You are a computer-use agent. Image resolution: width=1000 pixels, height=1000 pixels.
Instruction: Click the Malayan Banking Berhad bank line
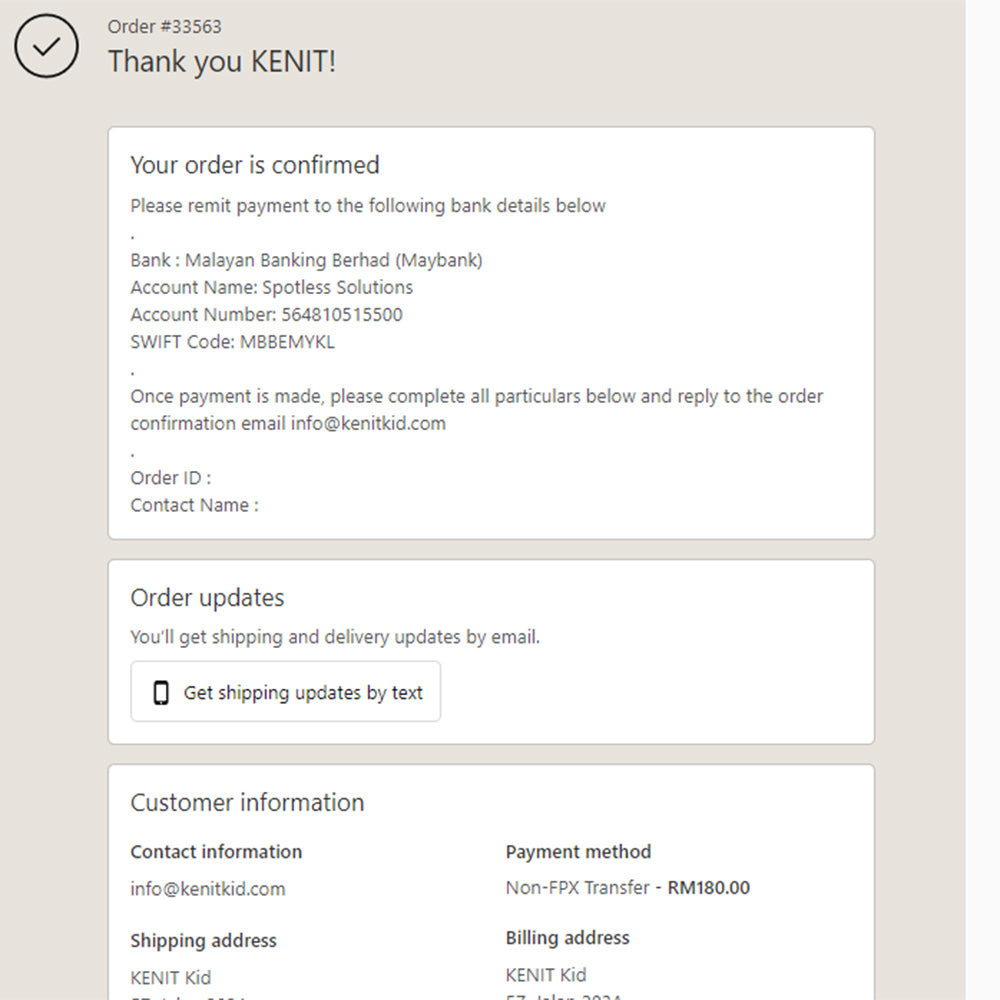point(306,260)
